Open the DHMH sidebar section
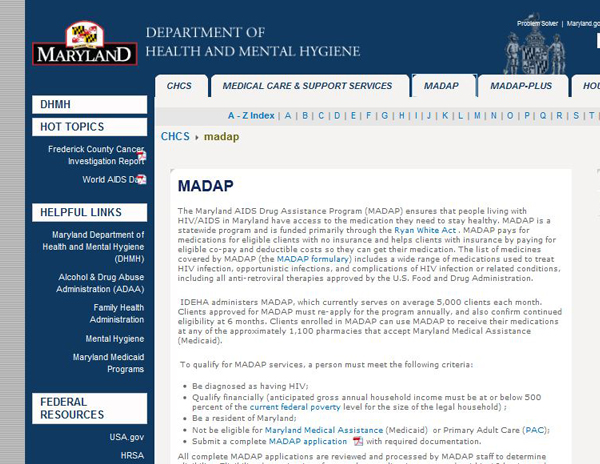 pyautogui.click(x=90, y=104)
